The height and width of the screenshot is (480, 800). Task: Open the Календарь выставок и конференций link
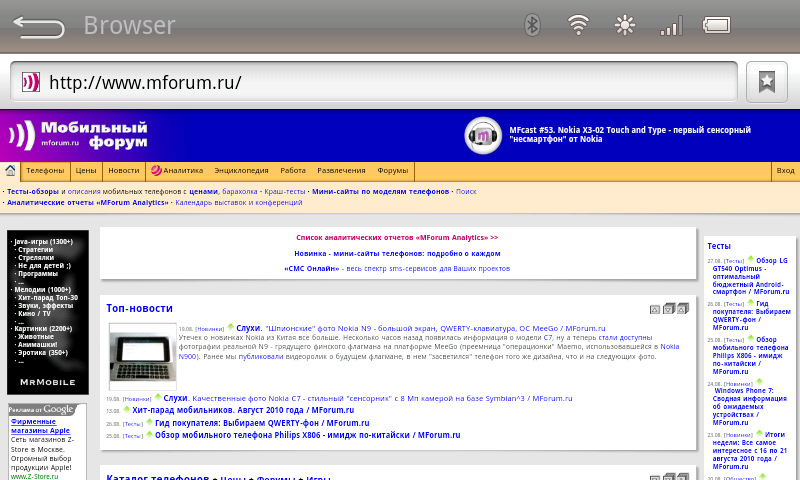[238, 202]
